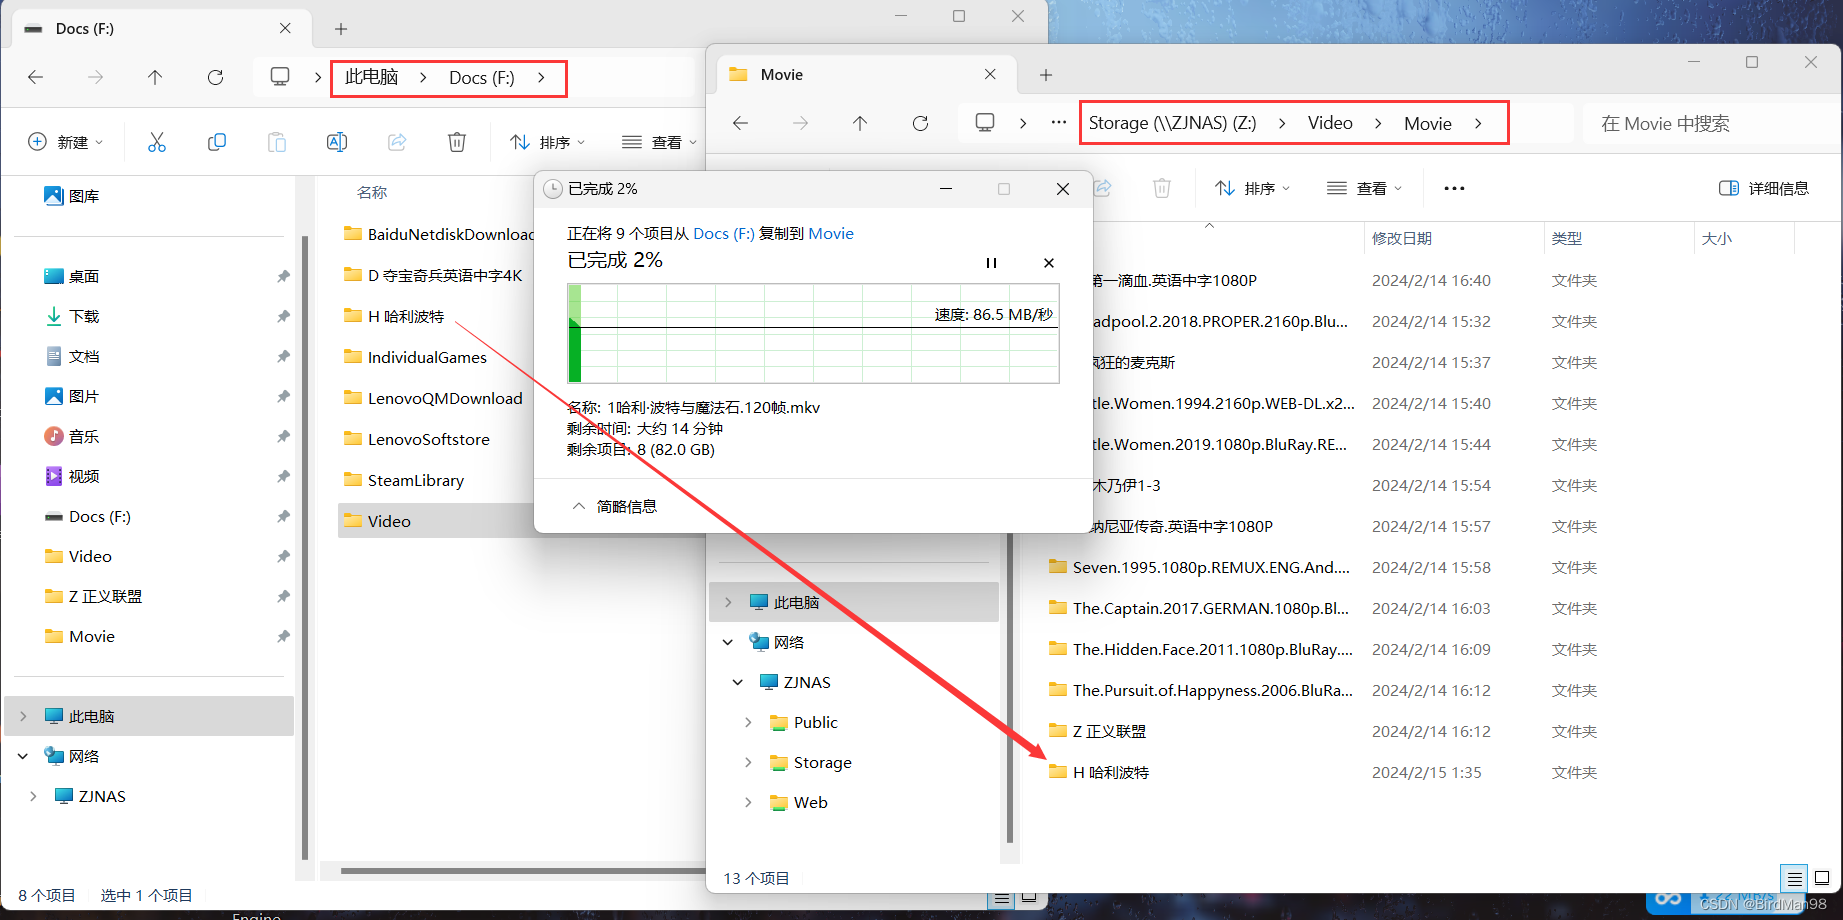Viewport: 1843px width, 920px height.
Task: Click the Docs (F:) source link in copy dialog
Action: (723, 233)
